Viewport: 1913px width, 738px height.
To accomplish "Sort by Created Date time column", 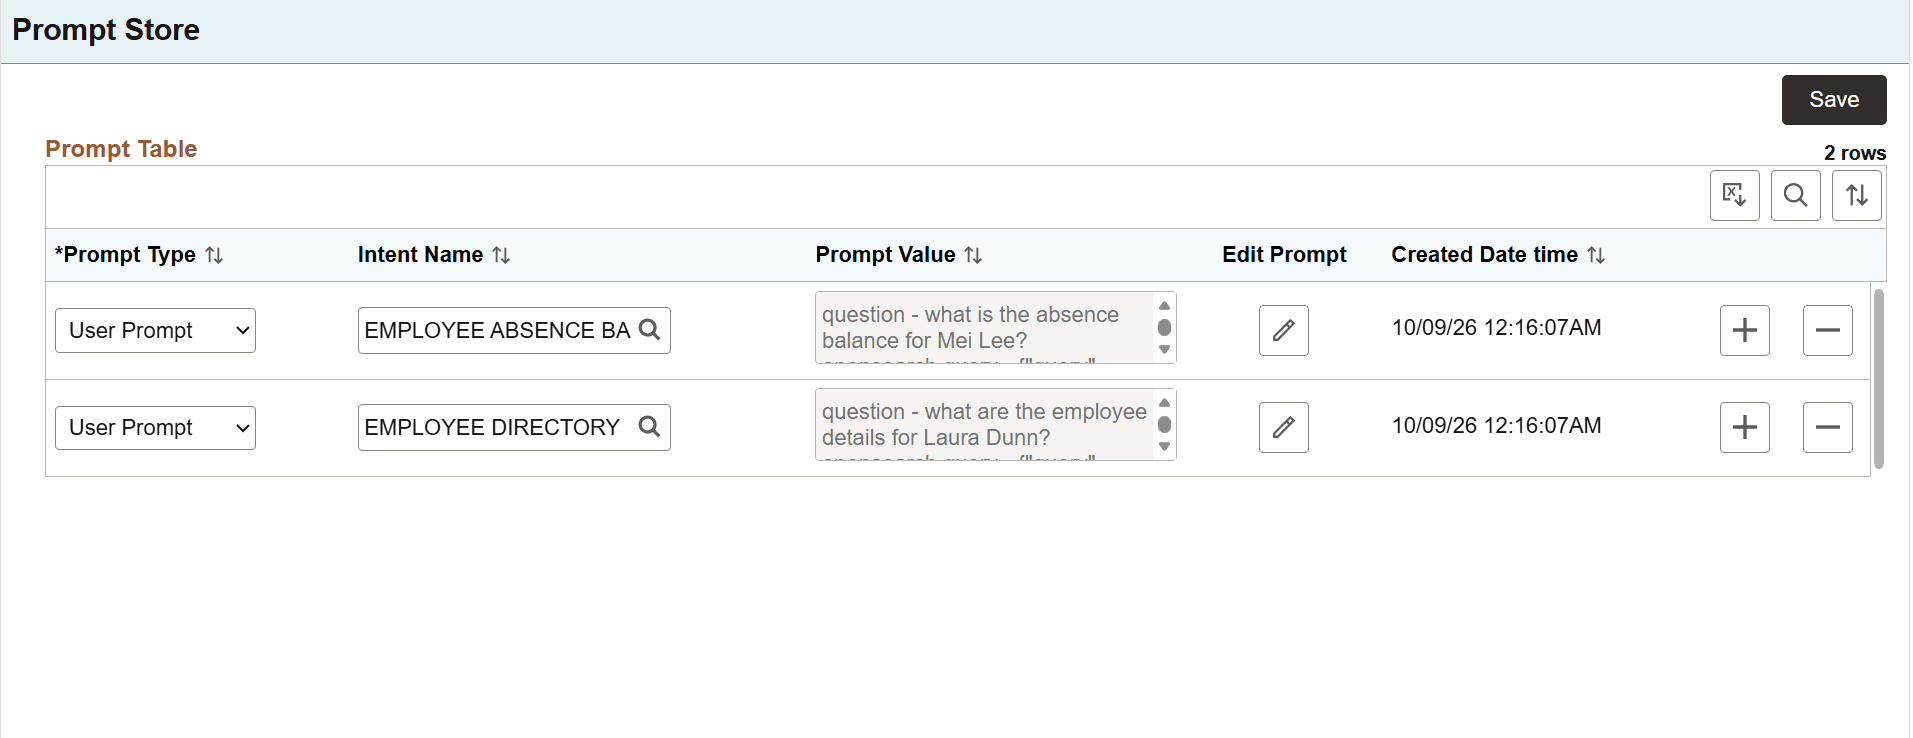I will (x=1596, y=255).
